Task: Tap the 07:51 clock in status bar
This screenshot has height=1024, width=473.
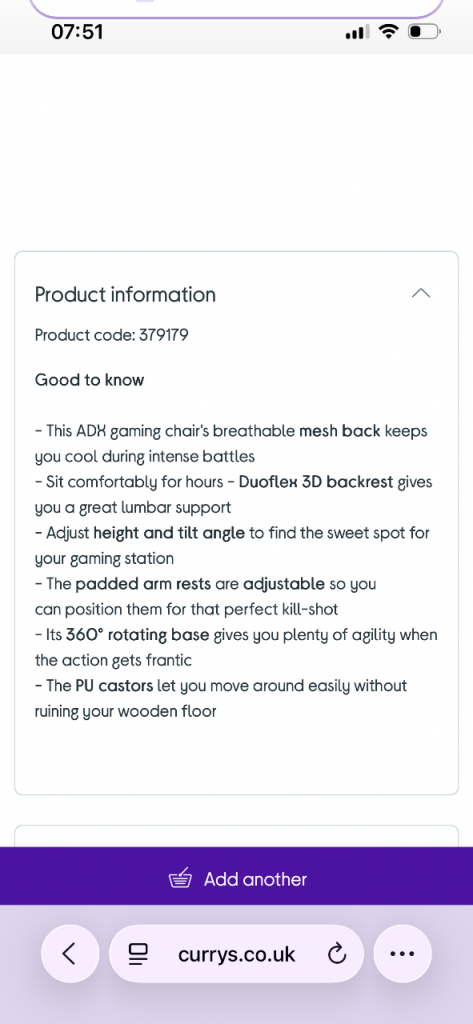Action: 77,31
